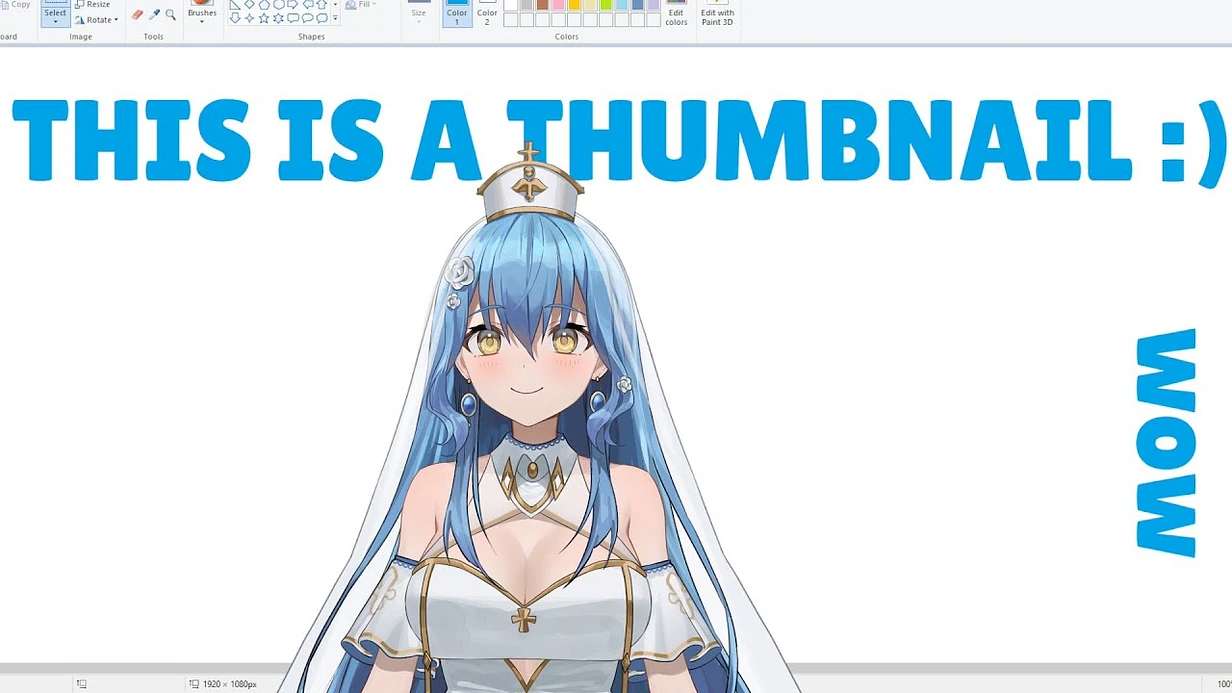The width and height of the screenshot is (1232, 693).
Task: Click the Resize button
Action: click(x=92, y=4)
